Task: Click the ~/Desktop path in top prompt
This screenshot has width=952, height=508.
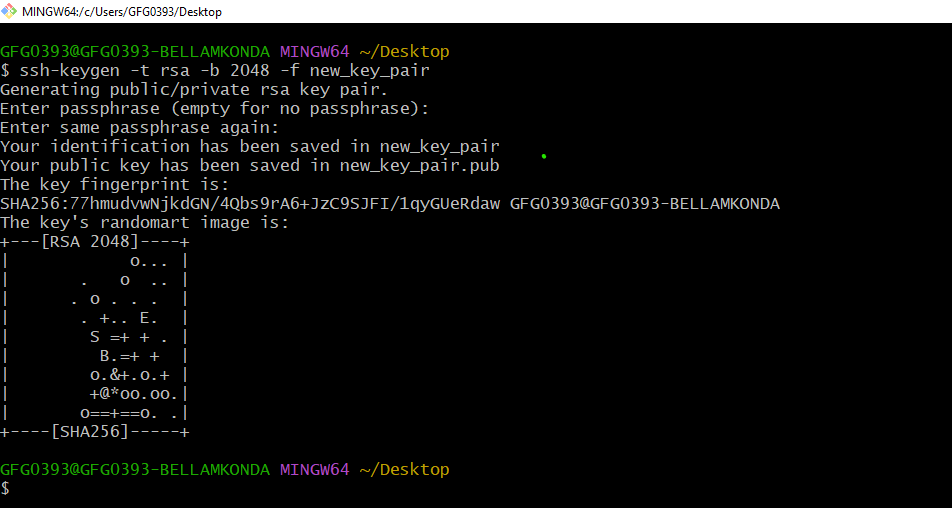Action: (403, 52)
